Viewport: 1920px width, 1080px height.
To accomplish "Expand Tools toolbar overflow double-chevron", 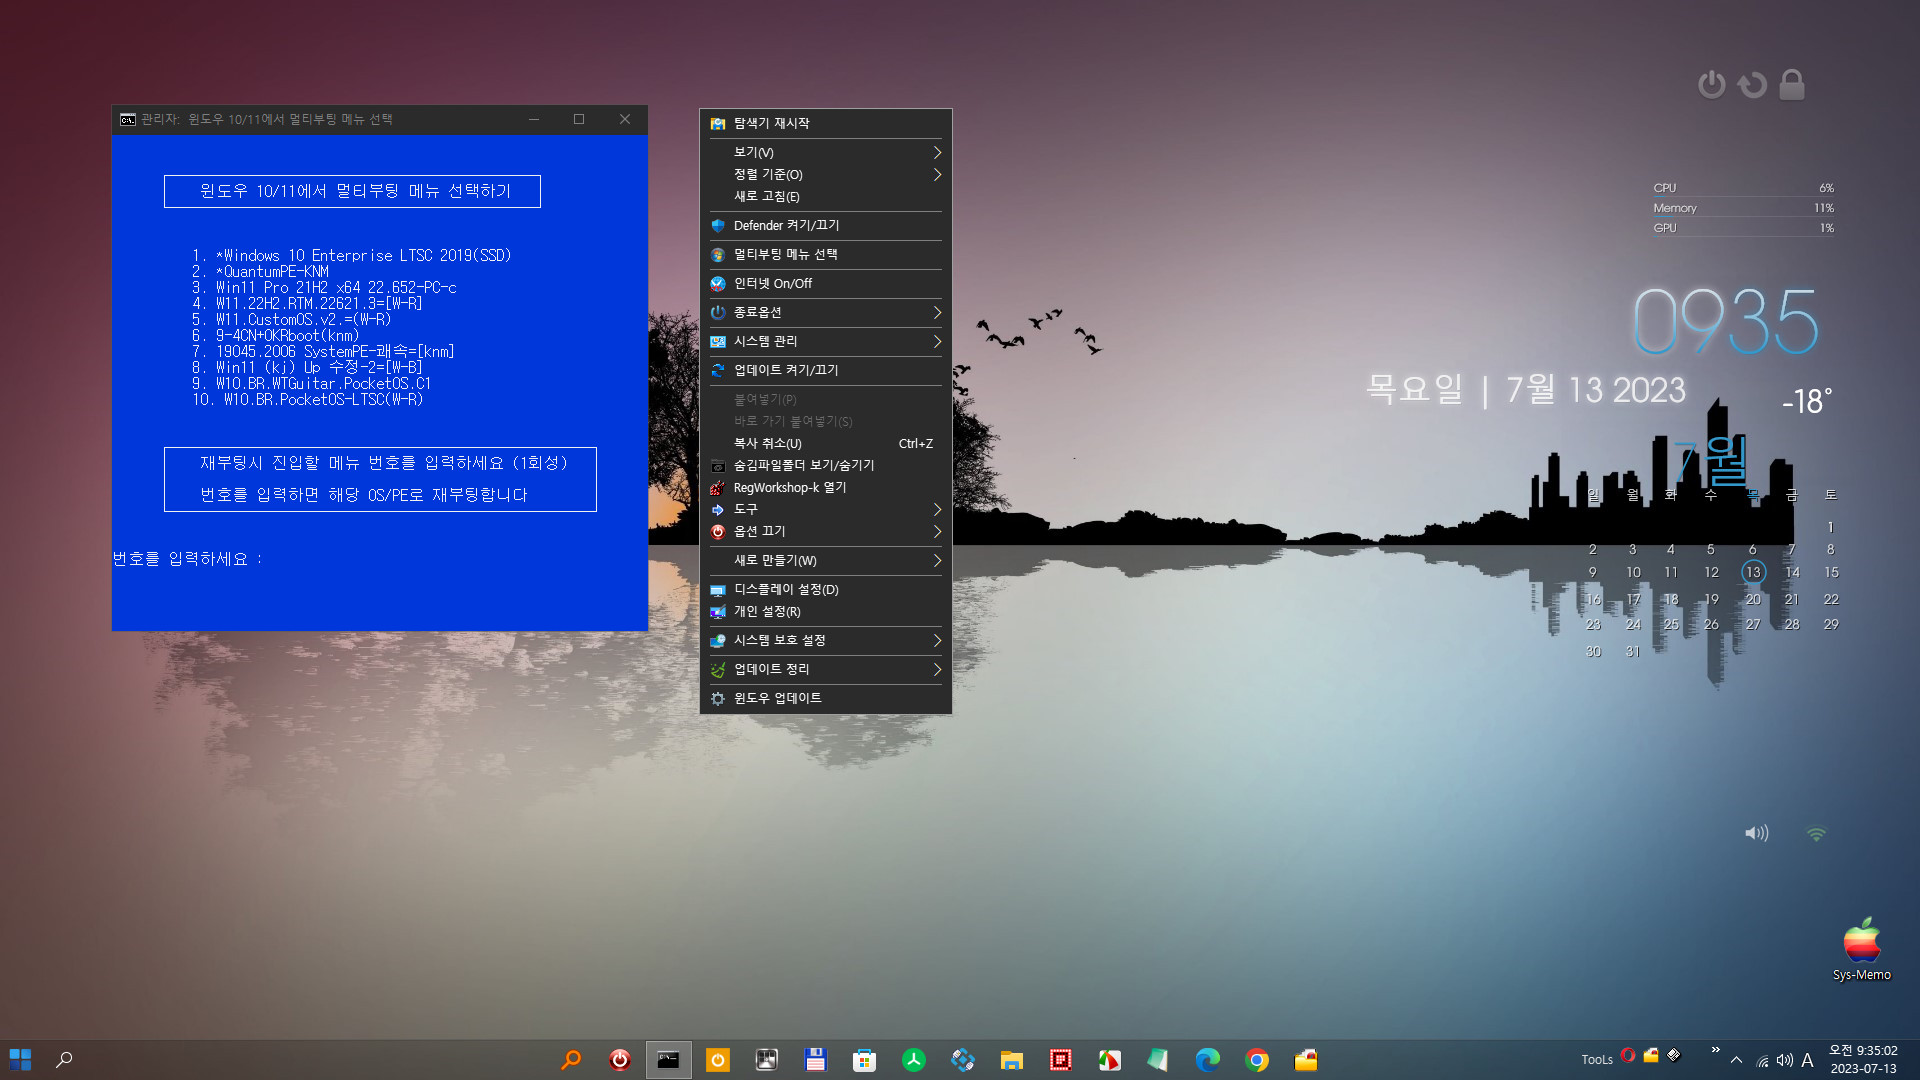I will (x=1715, y=1050).
